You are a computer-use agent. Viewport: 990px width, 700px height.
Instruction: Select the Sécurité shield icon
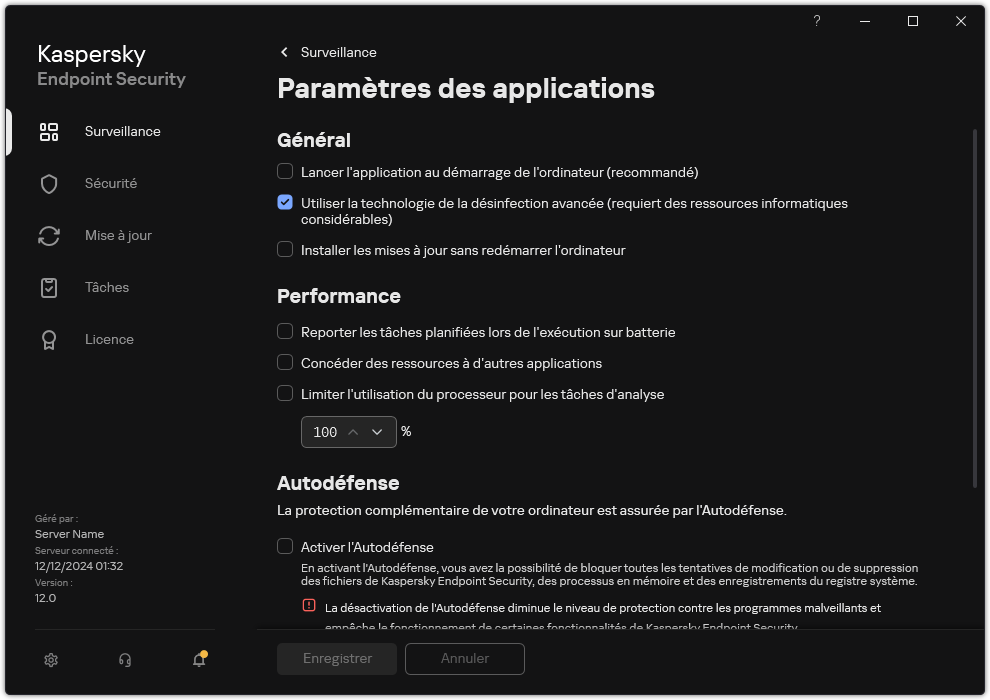[48, 183]
